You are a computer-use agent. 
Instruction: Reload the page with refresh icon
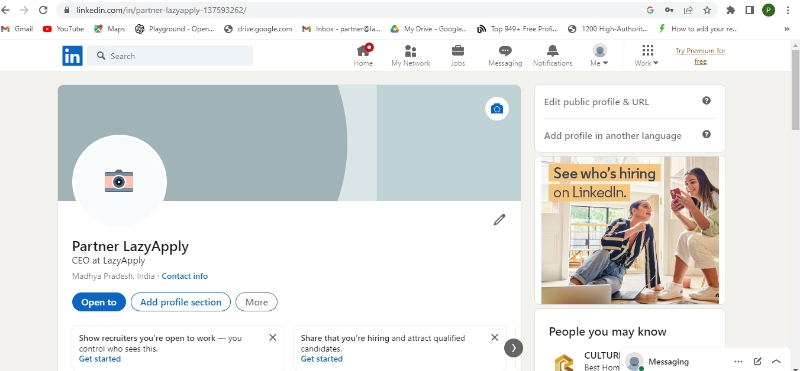pos(43,10)
